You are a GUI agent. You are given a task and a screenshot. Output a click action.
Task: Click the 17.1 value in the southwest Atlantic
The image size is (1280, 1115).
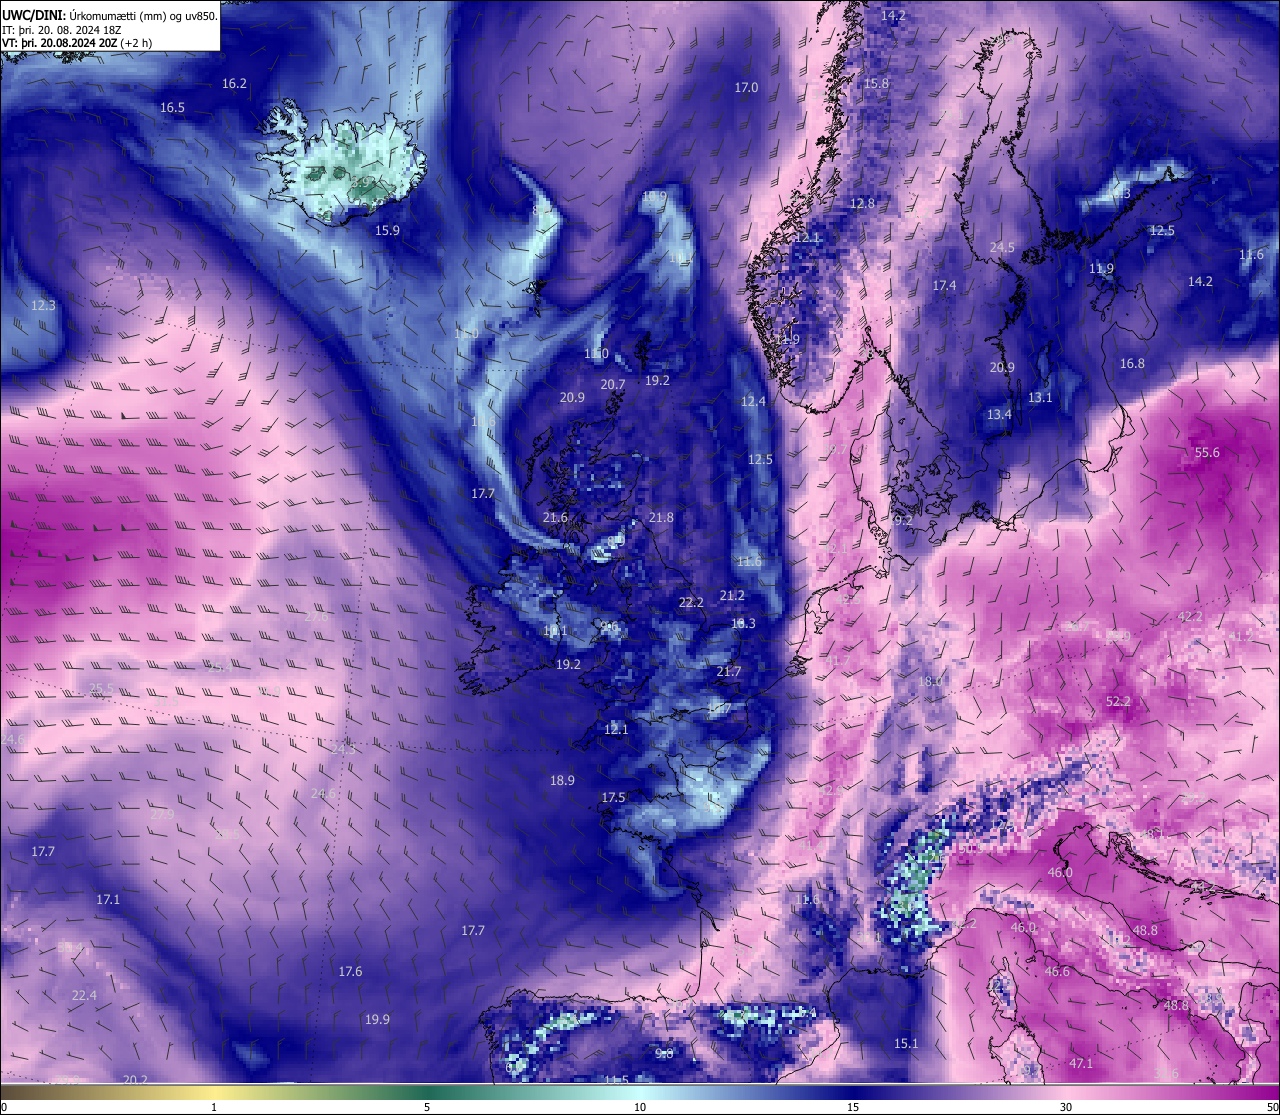108,900
